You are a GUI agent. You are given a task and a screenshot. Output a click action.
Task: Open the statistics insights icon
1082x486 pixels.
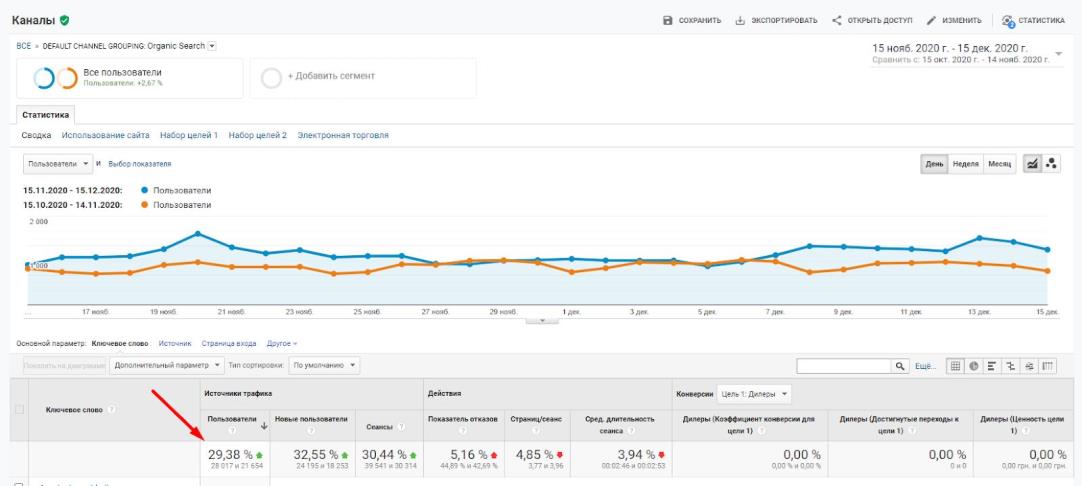1008,21
